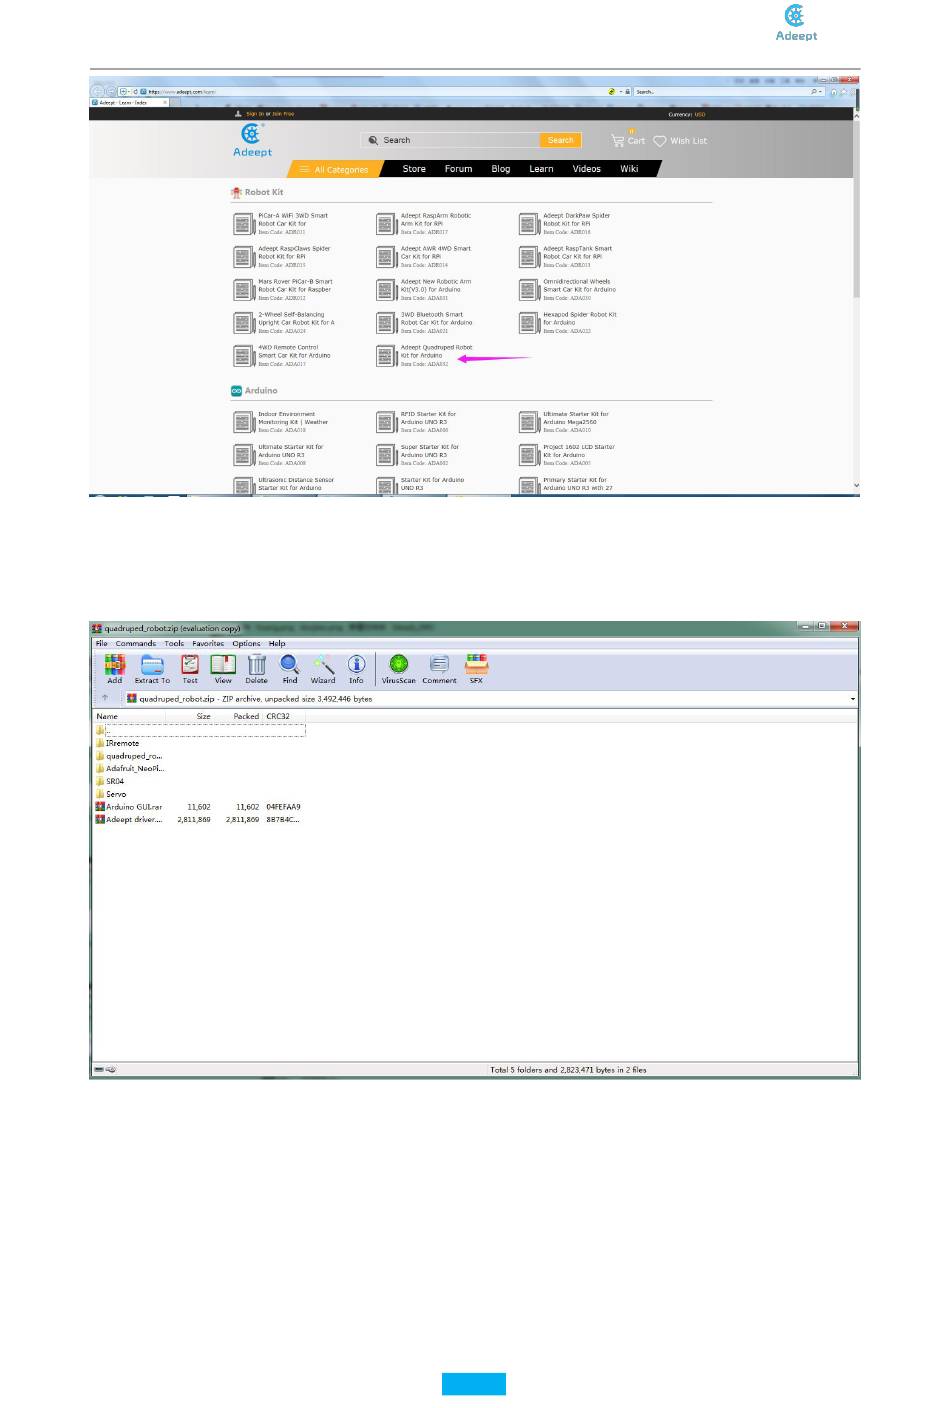
Task: Click the Adeept DarkPaw Spider Robot document icon
Action: pyautogui.click(x=528, y=224)
